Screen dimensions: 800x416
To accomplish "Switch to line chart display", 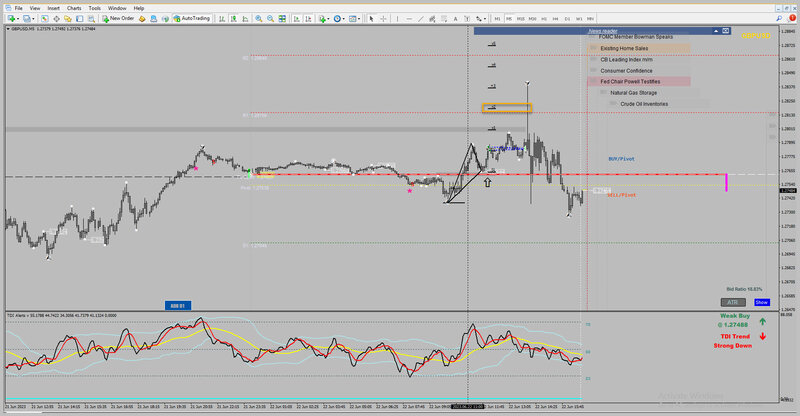I will (245, 18).
